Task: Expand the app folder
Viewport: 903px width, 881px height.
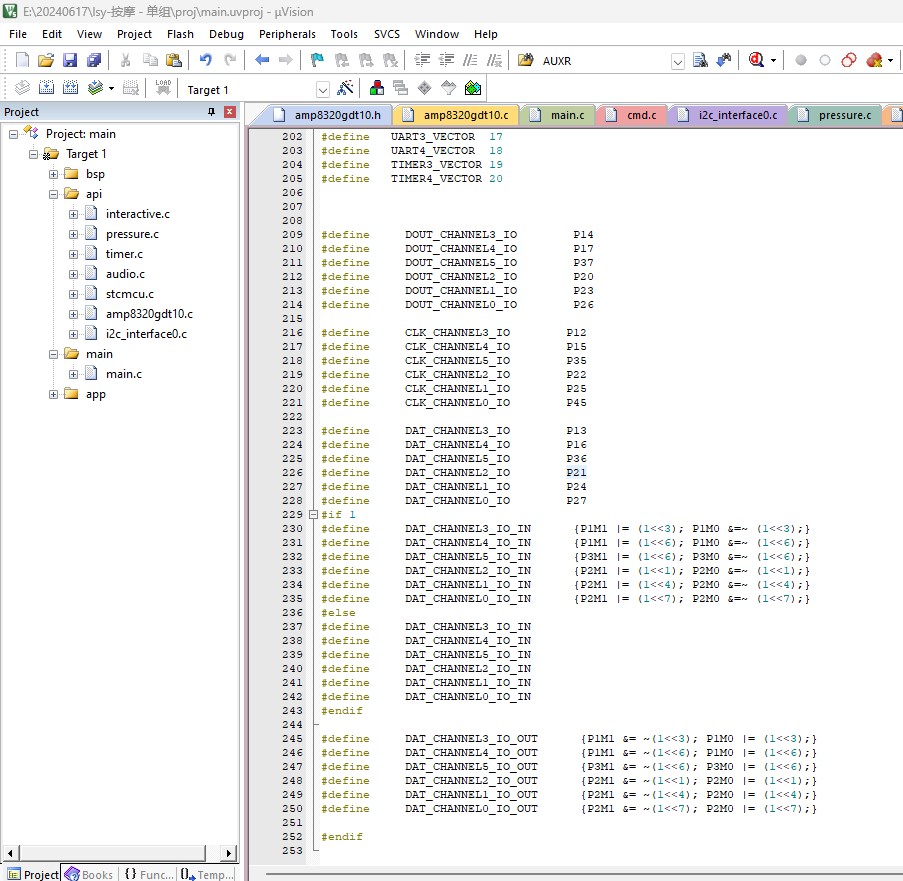Action: [x=54, y=394]
